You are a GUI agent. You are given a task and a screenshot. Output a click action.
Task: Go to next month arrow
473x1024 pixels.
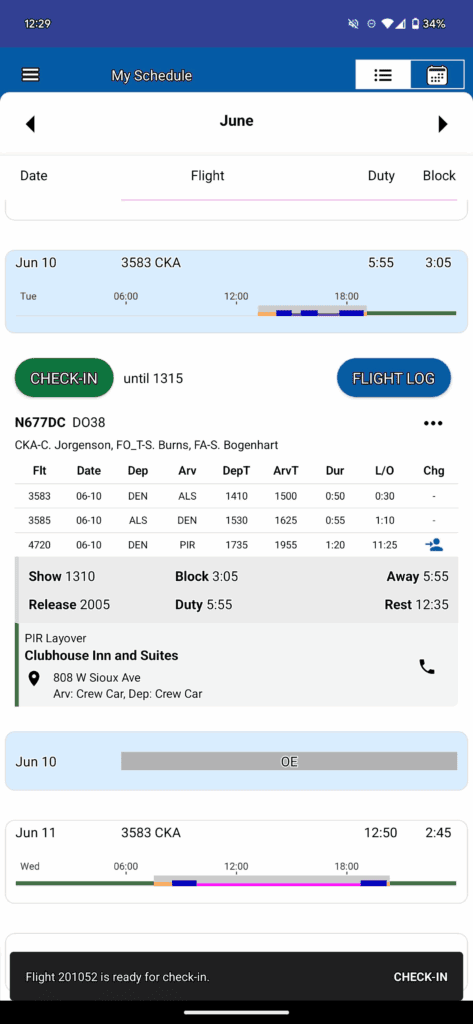click(443, 124)
